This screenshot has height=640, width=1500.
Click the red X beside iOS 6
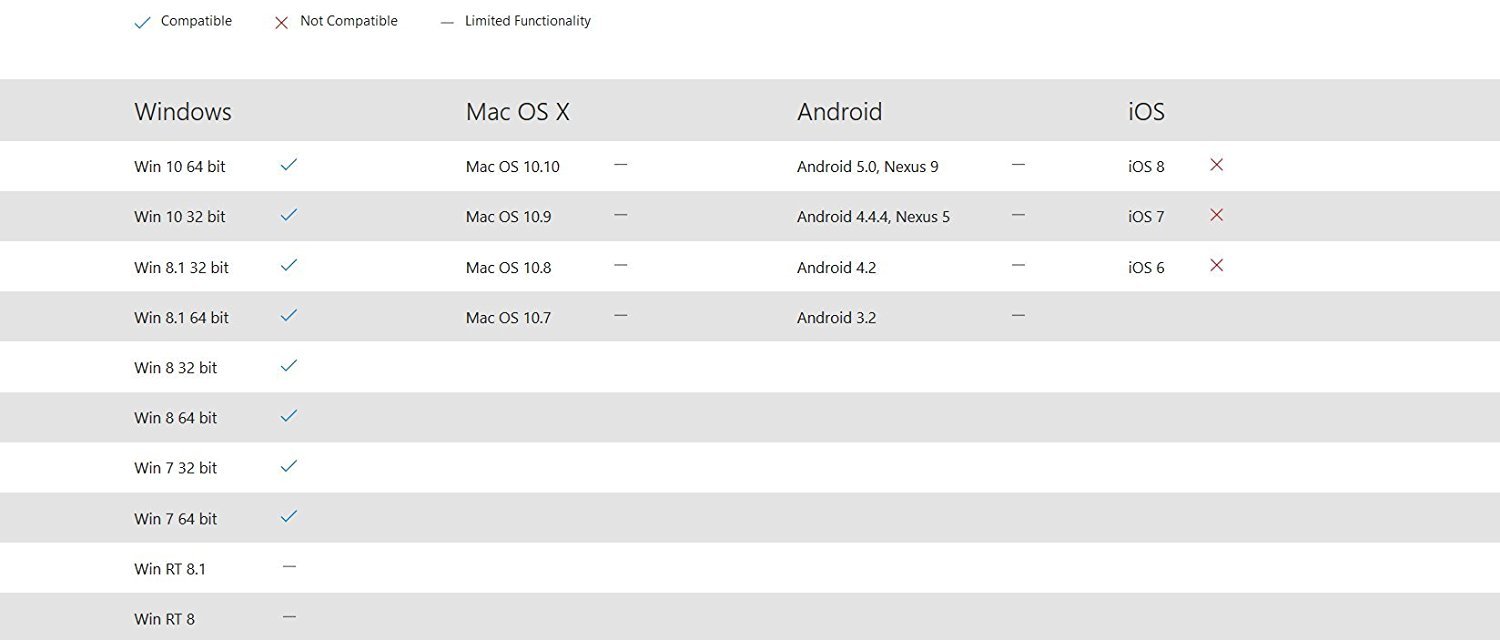(x=1216, y=265)
